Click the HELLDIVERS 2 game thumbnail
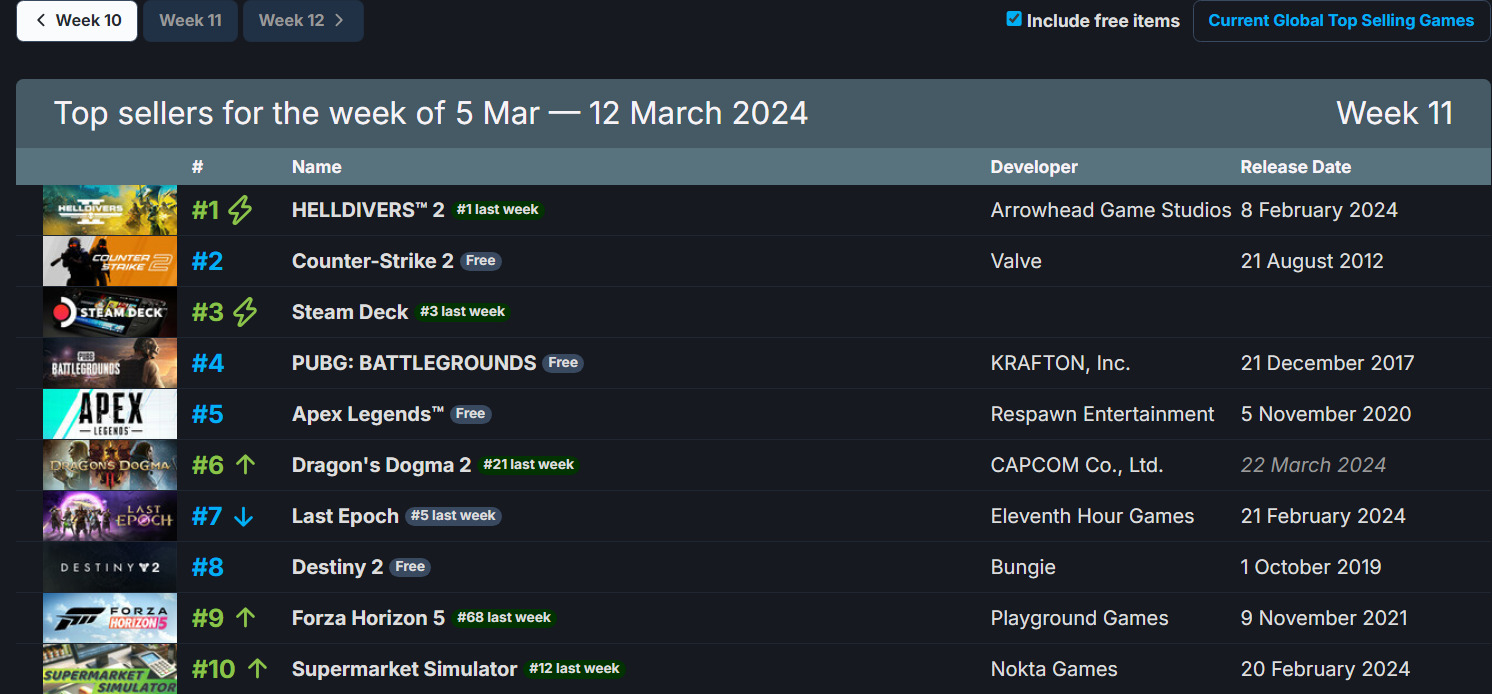 [x=110, y=210]
